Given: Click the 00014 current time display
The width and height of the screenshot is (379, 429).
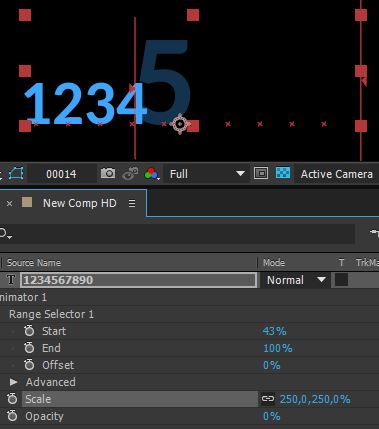Looking at the screenshot, I should click(61, 174).
